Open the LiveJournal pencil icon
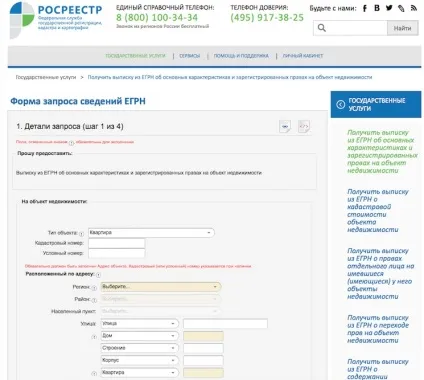The image size is (424, 380). (401, 8)
